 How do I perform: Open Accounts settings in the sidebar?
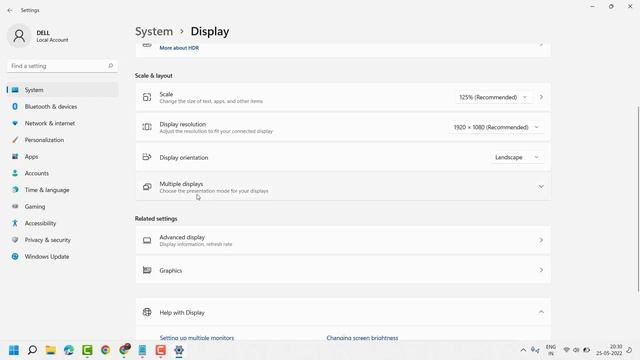pyautogui.click(x=62, y=173)
